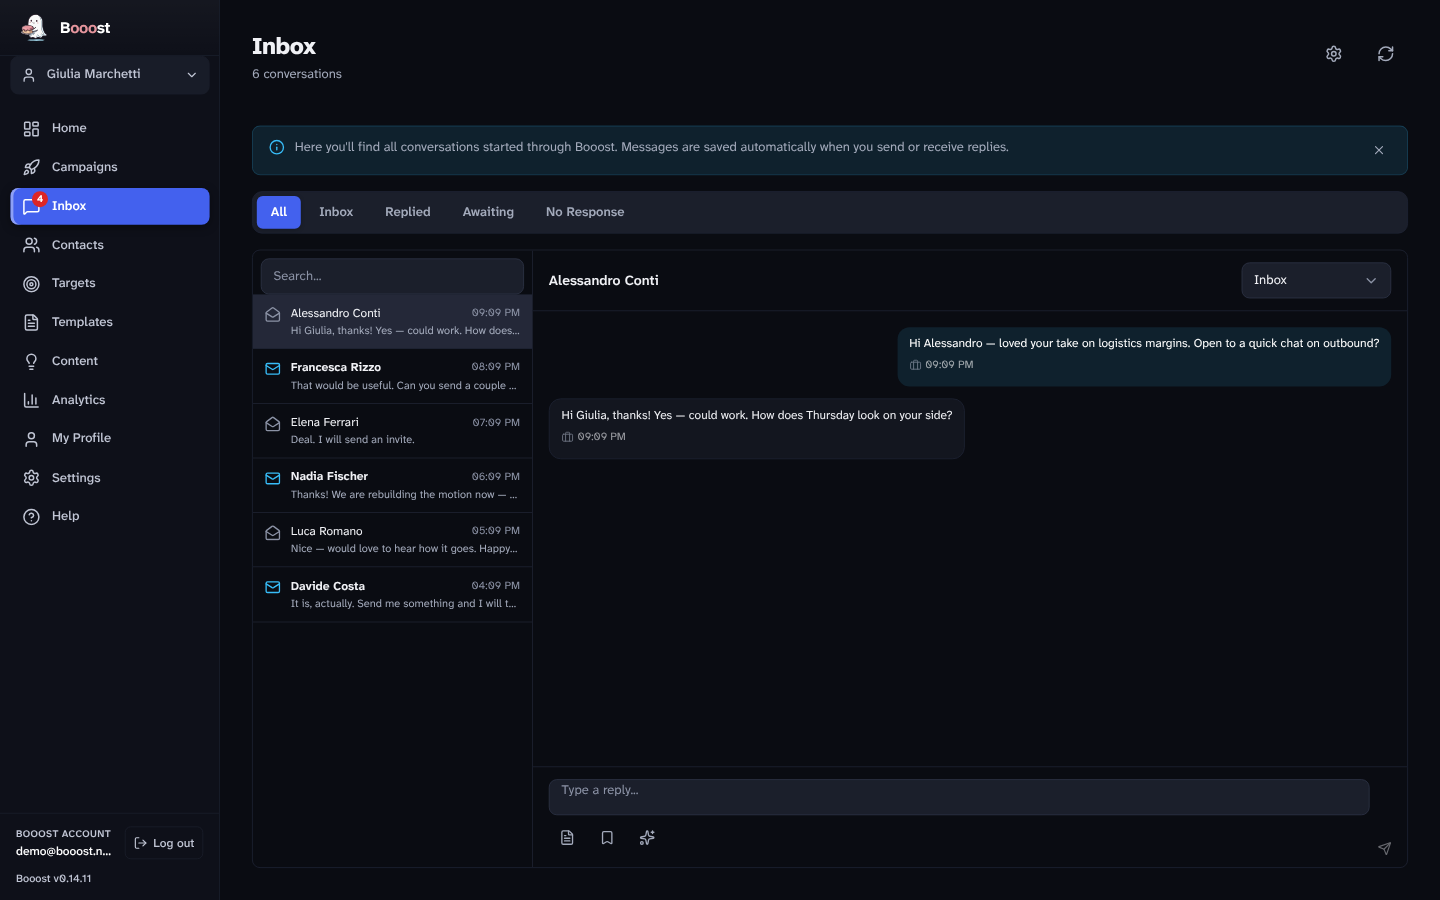Click the Templates document icon in sidebar
The image size is (1440, 900).
32,322
